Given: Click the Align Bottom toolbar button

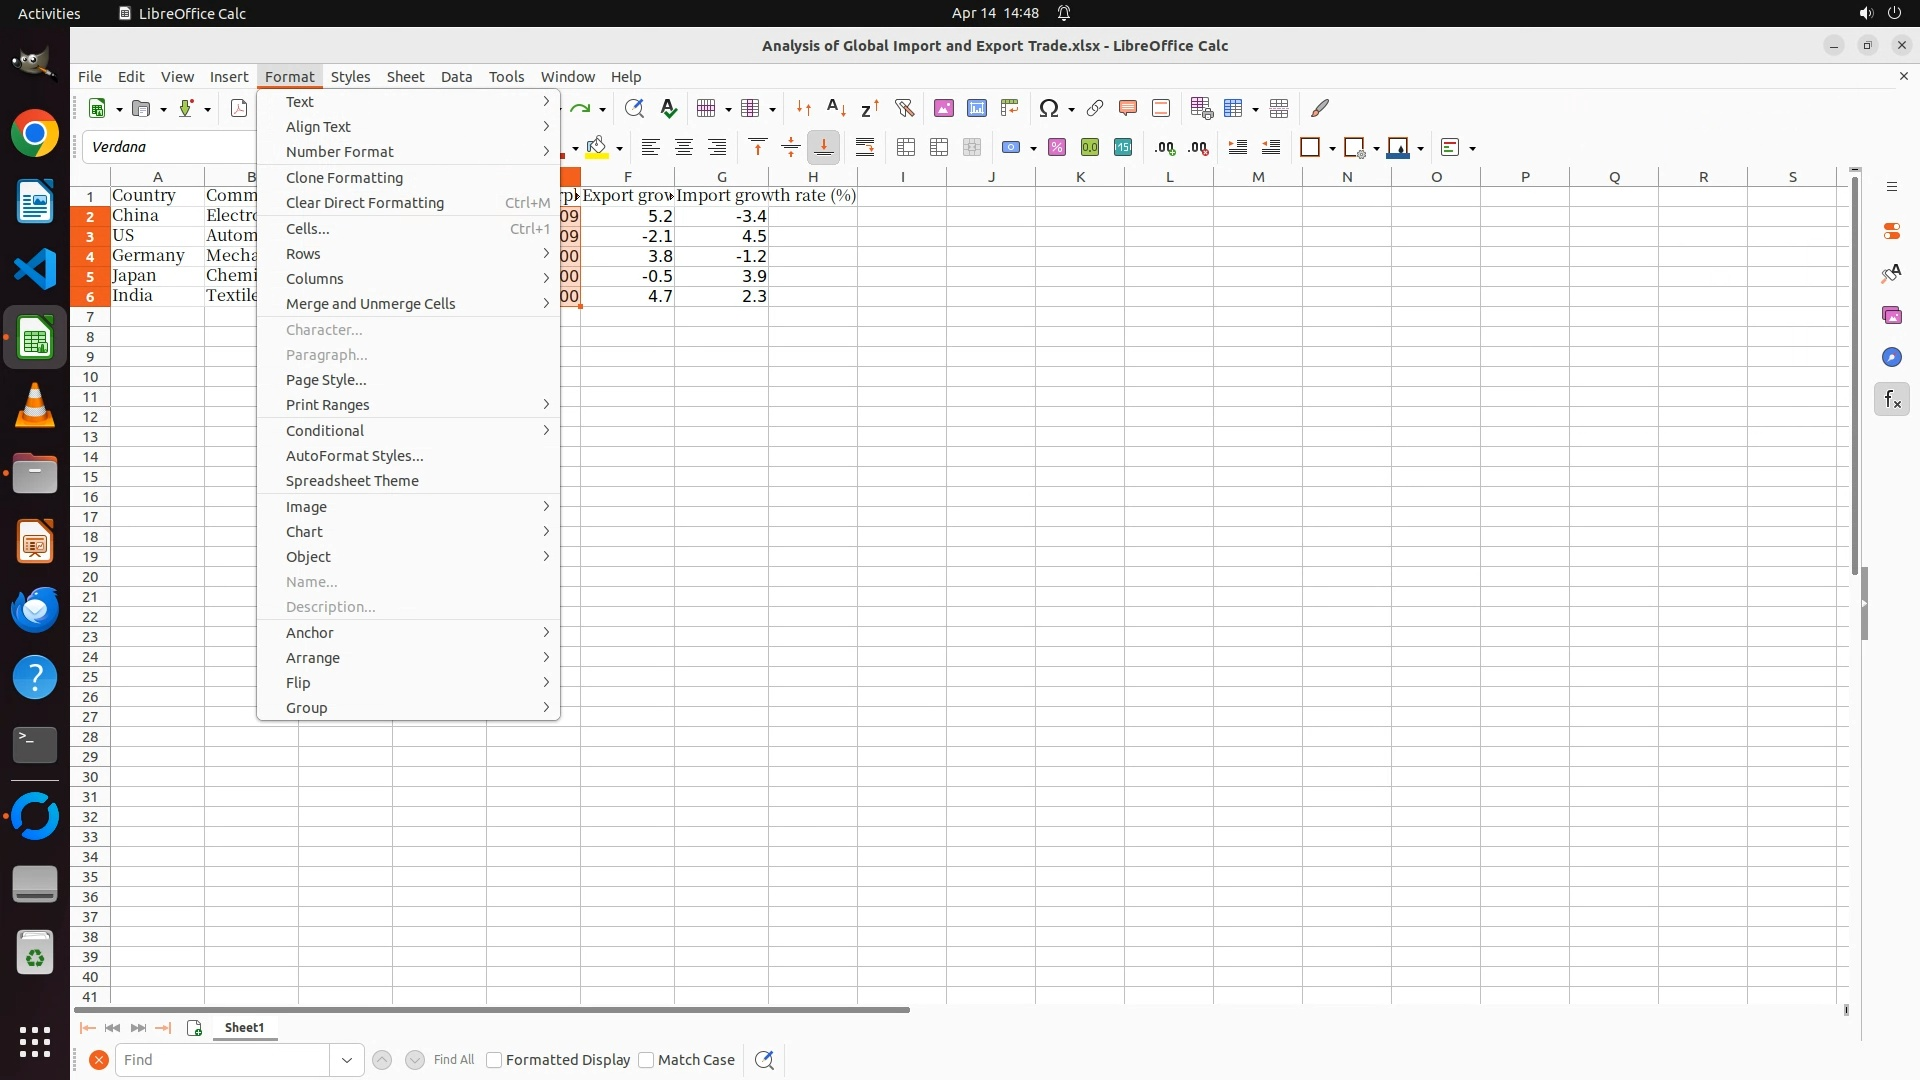Looking at the screenshot, I should tap(823, 147).
